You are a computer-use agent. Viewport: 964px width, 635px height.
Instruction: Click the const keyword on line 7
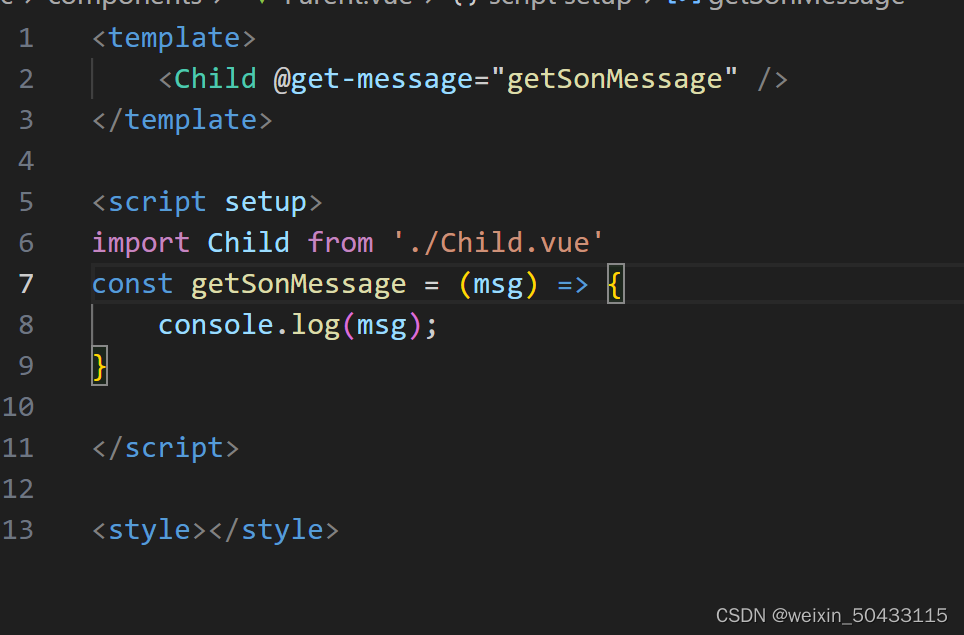coord(132,284)
